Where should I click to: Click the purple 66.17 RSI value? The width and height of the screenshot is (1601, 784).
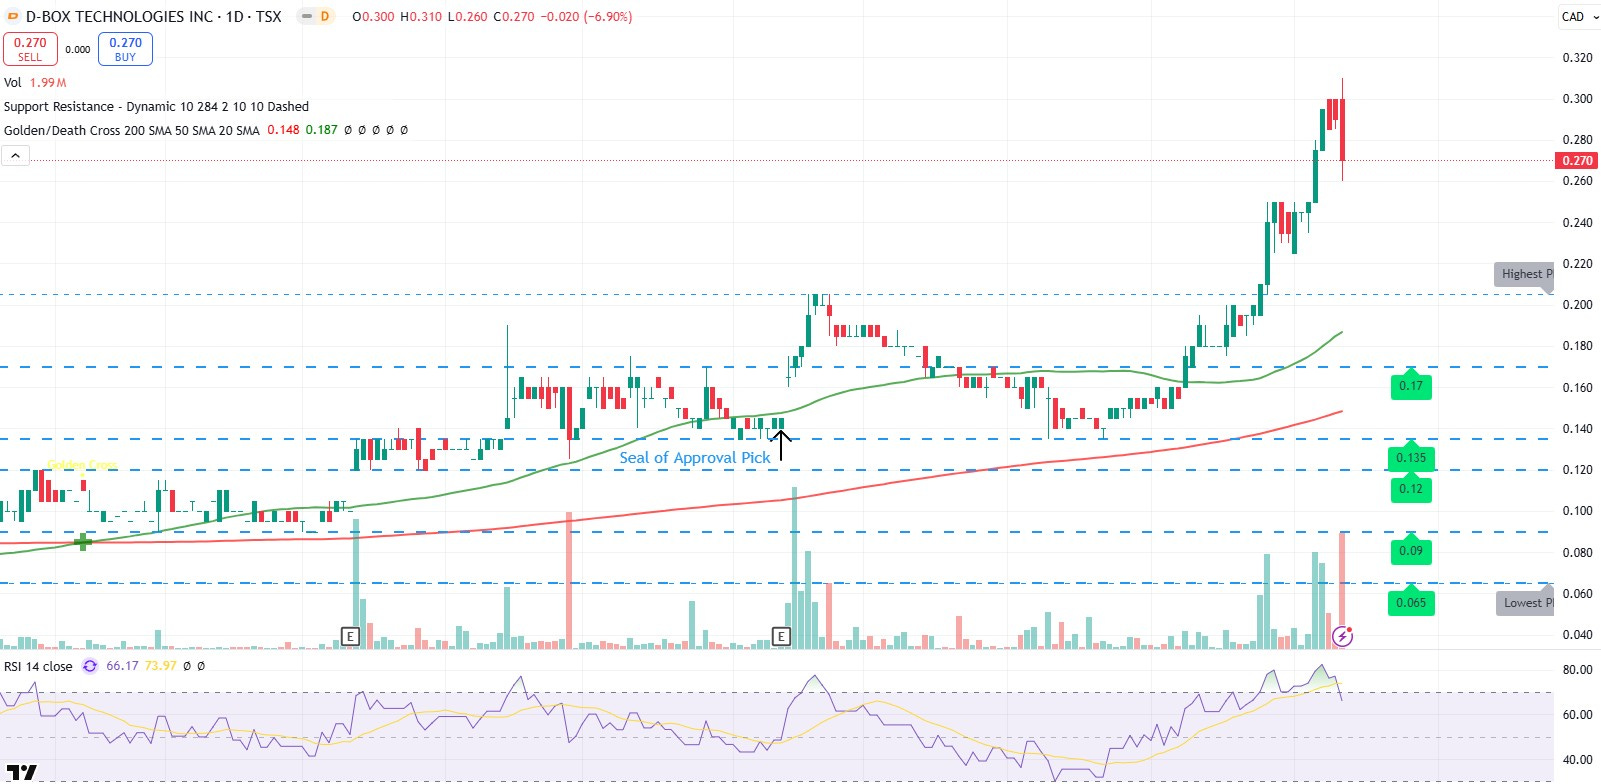(122, 666)
